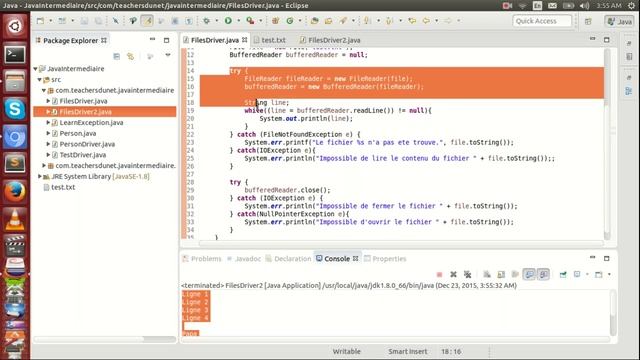The height and width of the screenshot is (360, 640).
Task: Toggle Show Console When Standard Error Changes
Action: pos(544,274)
